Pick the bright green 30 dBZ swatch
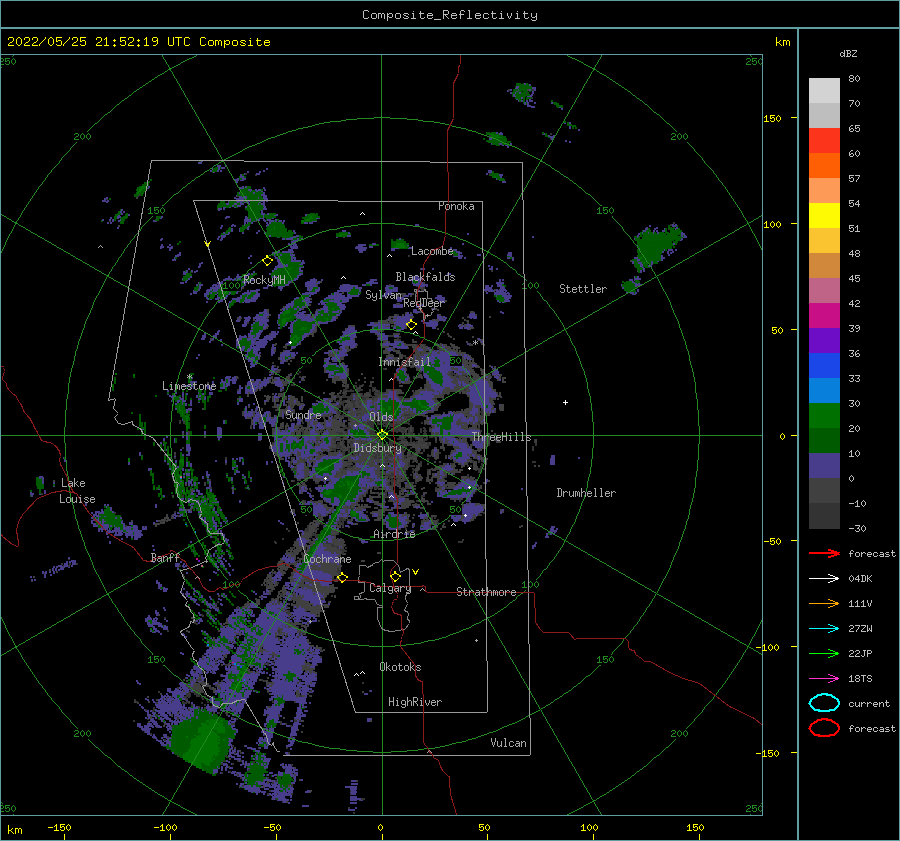 coord(824,415)
